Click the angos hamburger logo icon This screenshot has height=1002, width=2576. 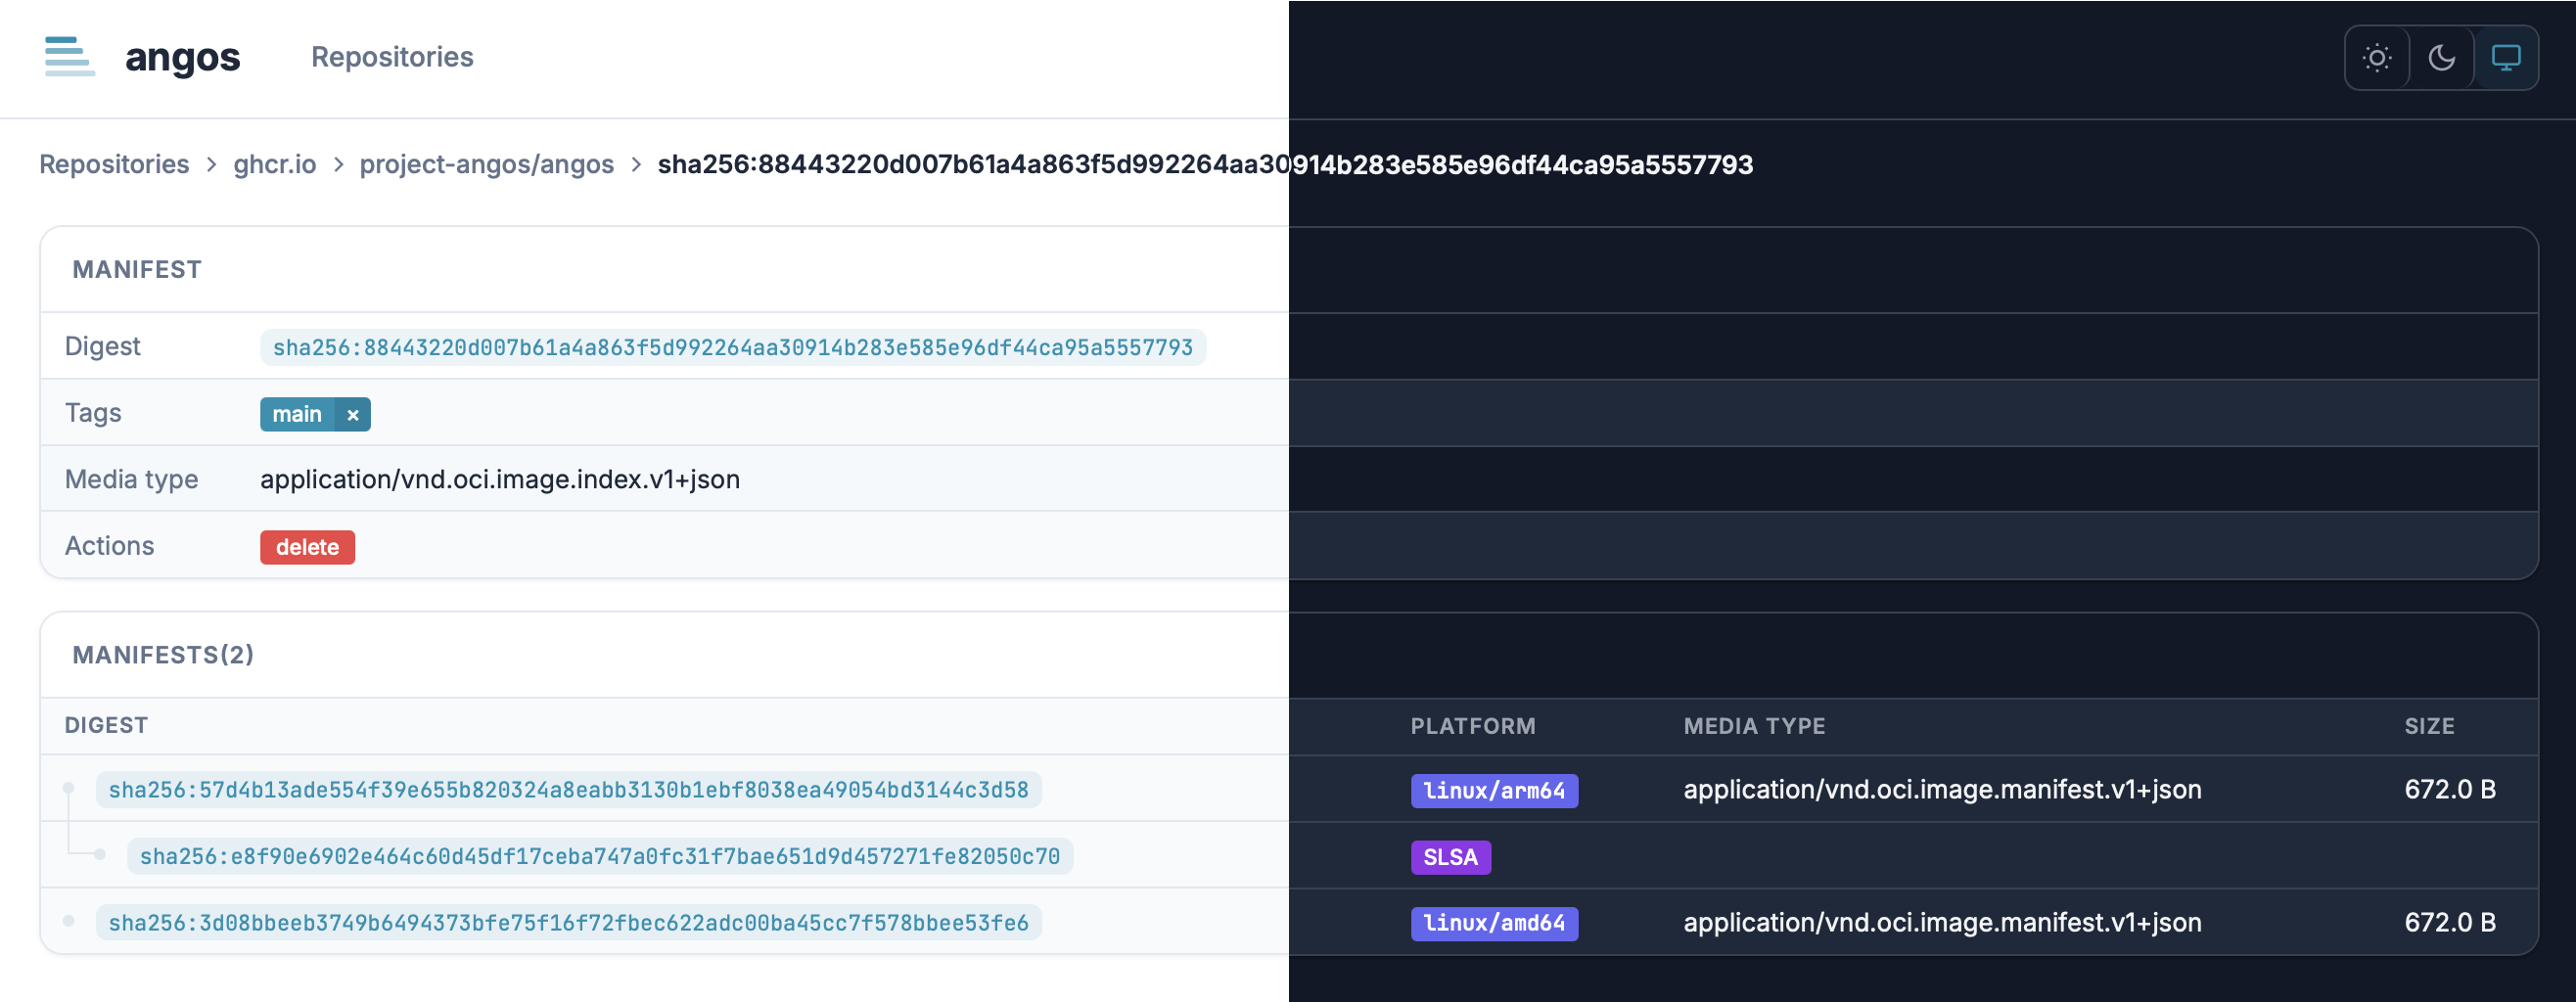click(69, 57)
